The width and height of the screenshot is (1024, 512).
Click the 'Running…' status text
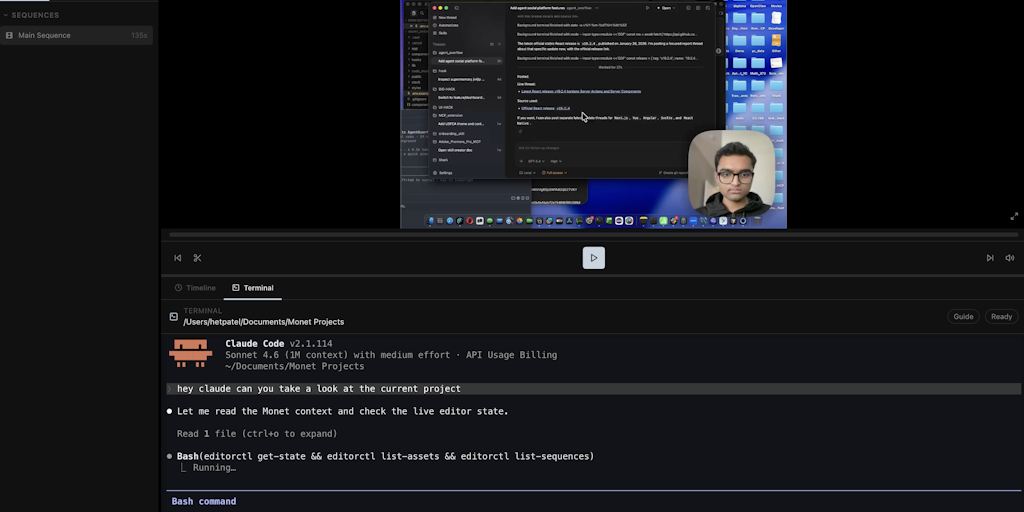coord(214,468)
